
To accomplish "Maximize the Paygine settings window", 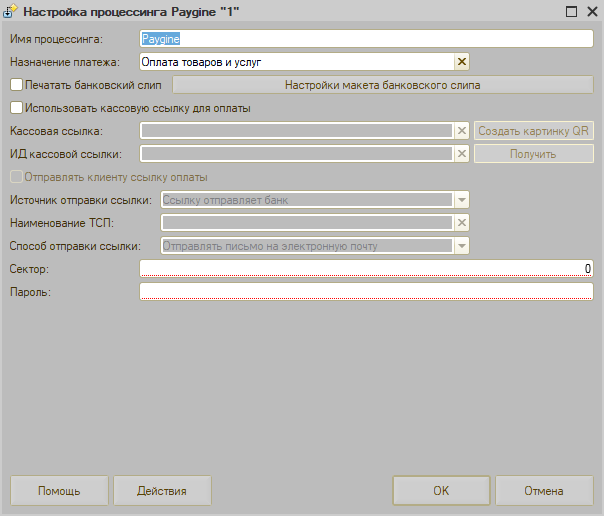I will (x=571, y=12).
